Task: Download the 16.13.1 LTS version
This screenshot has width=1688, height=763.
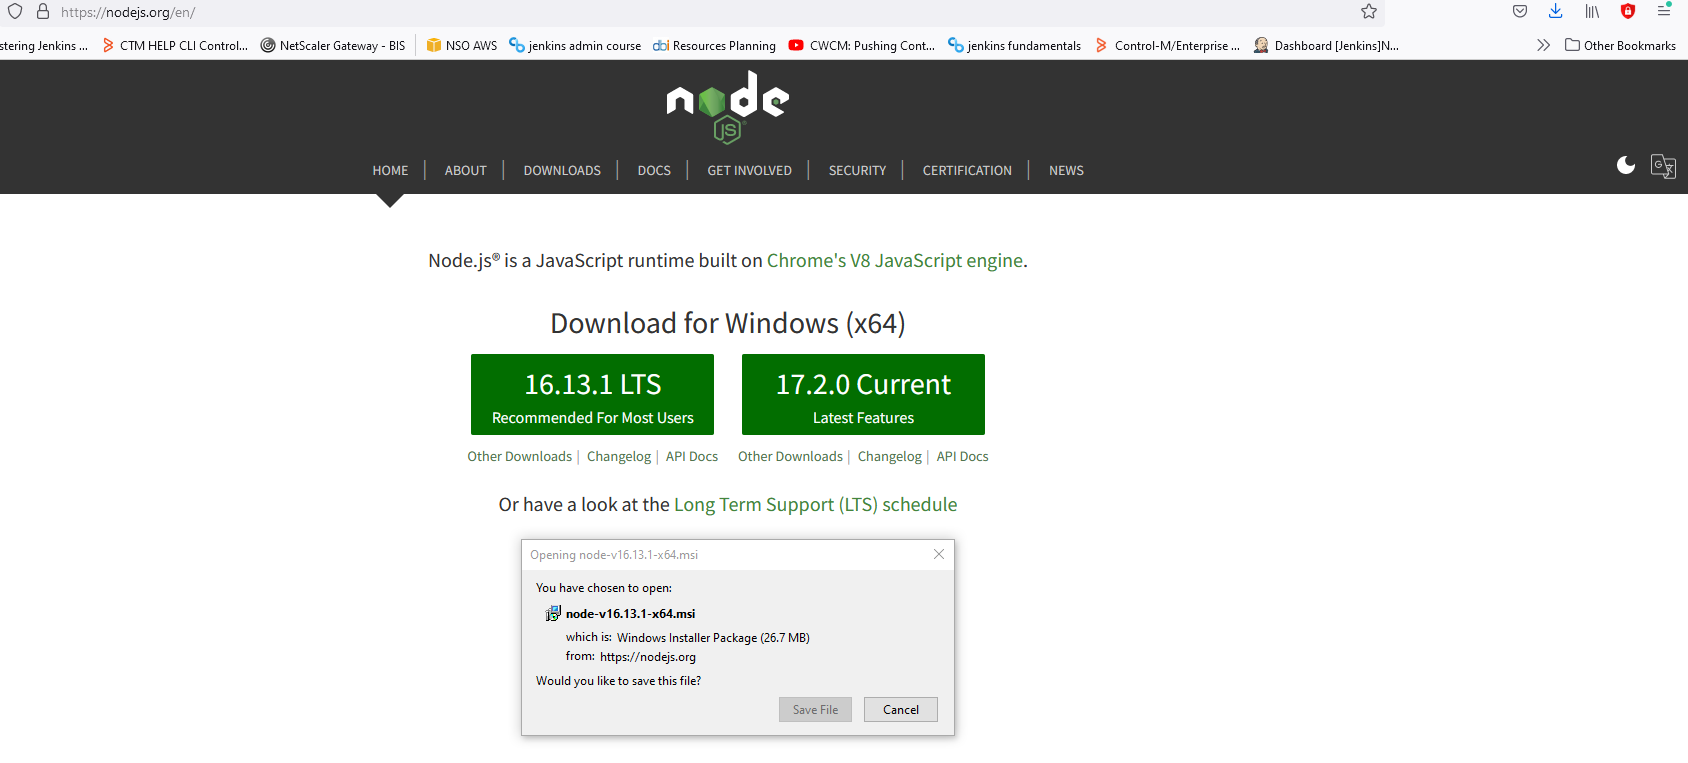Action: pyautogui.click(x=592, y=394)
